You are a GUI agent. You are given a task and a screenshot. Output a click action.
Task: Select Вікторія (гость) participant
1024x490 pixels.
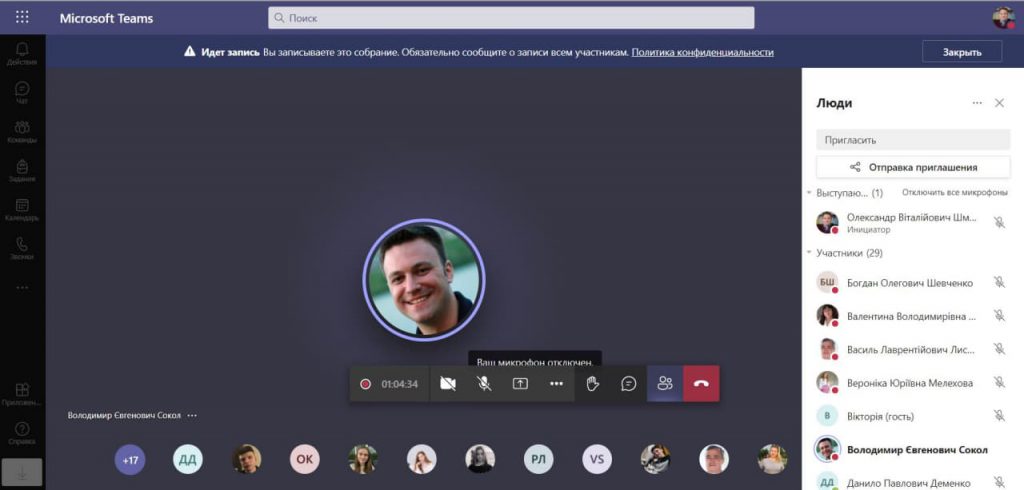click(913, 416)
